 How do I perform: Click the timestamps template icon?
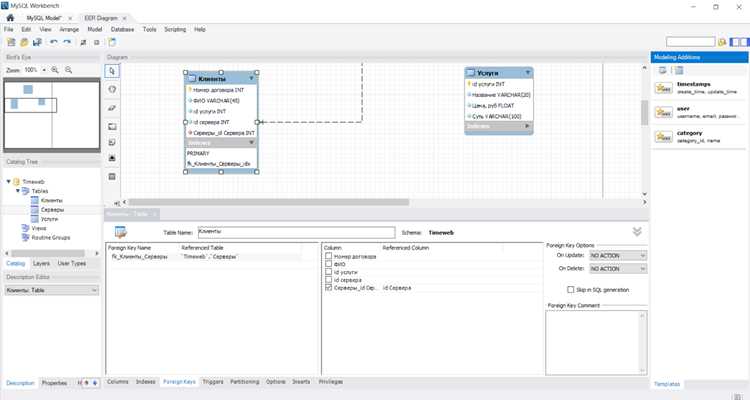click(663, 88)
